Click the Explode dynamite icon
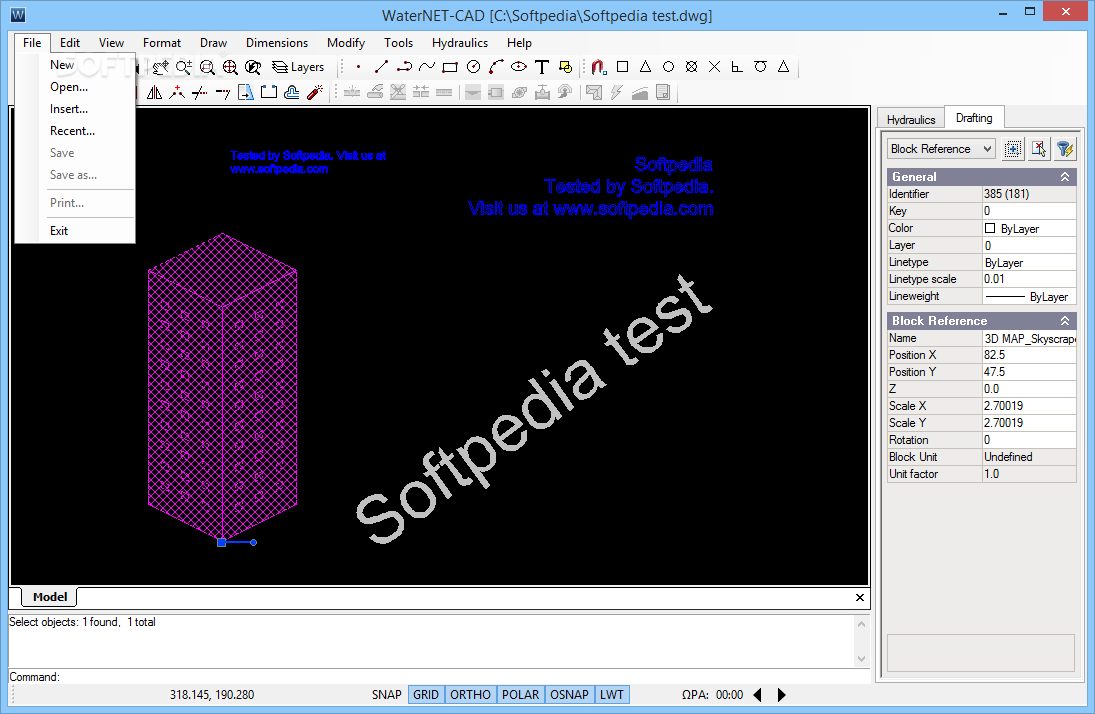Image resolution: width=1095 pixels, height=714 pixels. coord(315,92)
